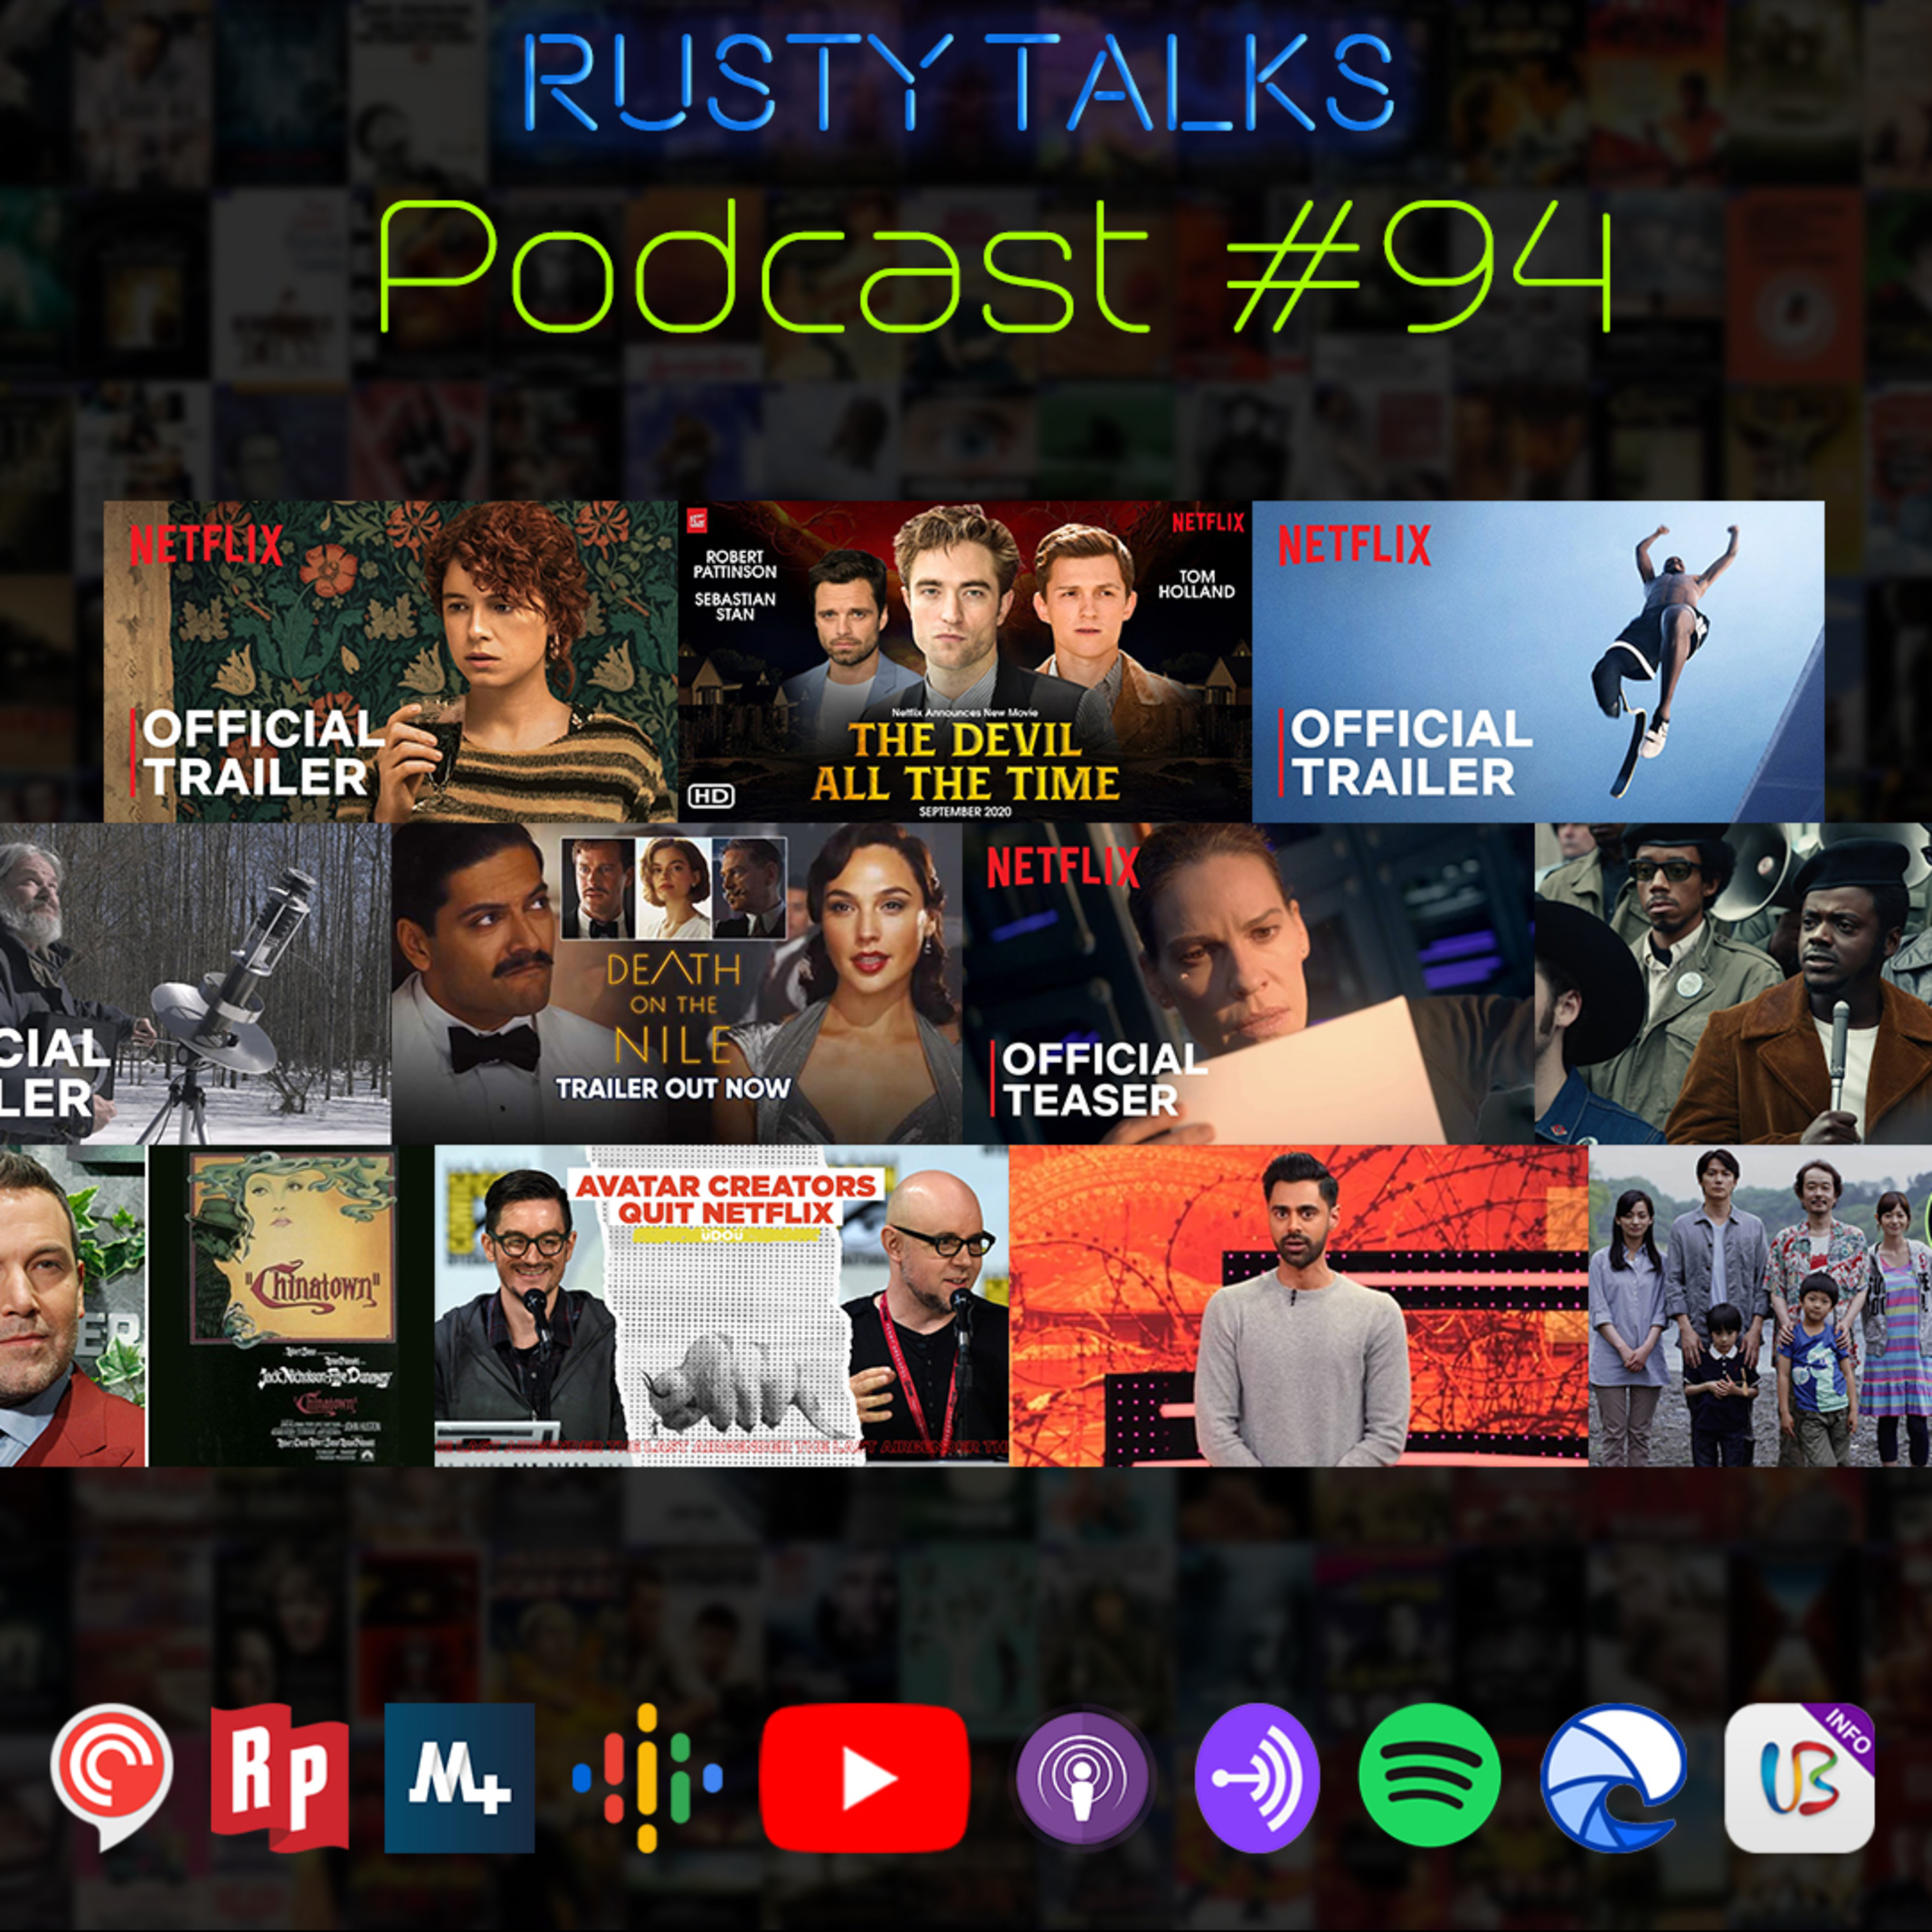This screenshot has height=1932, width=1932.
Task: Click the red YouTube play icon
Action: 864,1778
